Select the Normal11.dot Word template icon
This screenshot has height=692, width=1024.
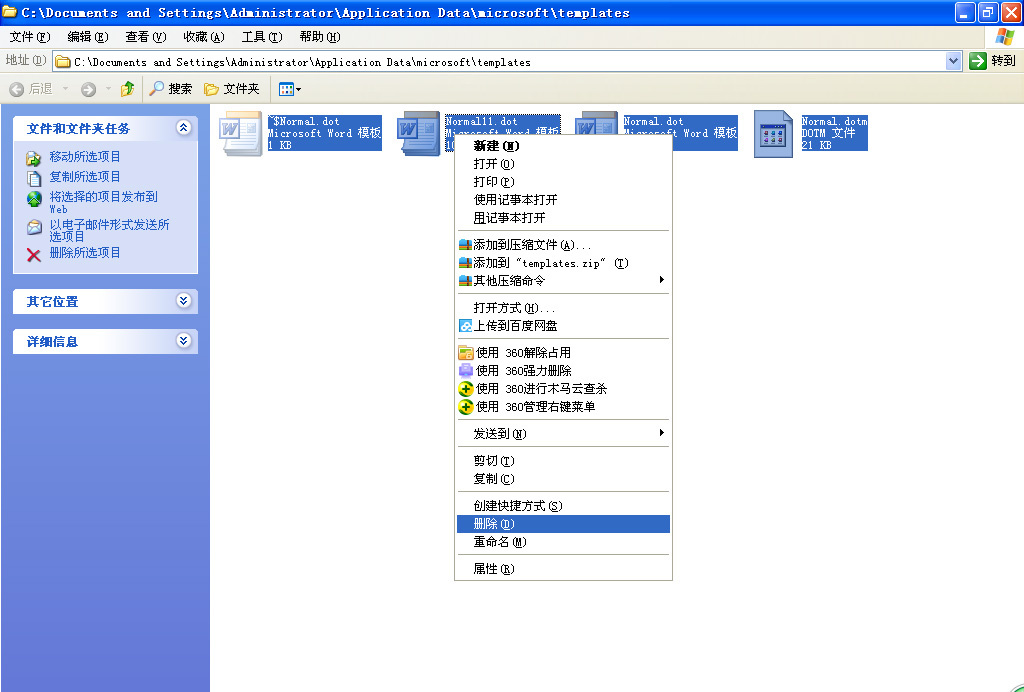pyautogui.click(x=419, y=133)
